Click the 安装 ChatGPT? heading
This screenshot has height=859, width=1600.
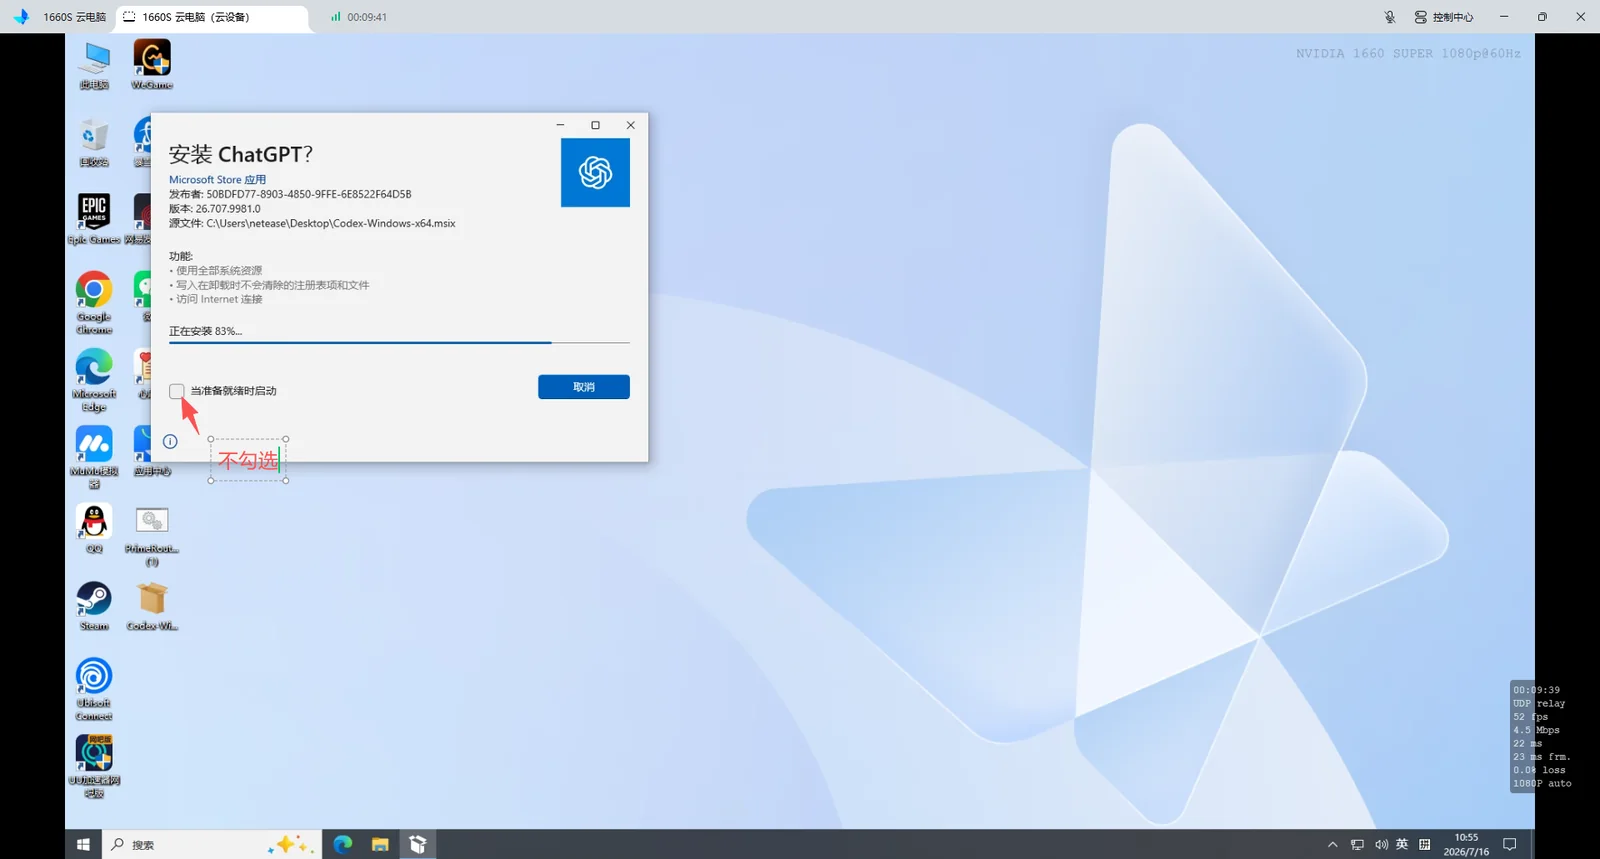coord(240,154)
